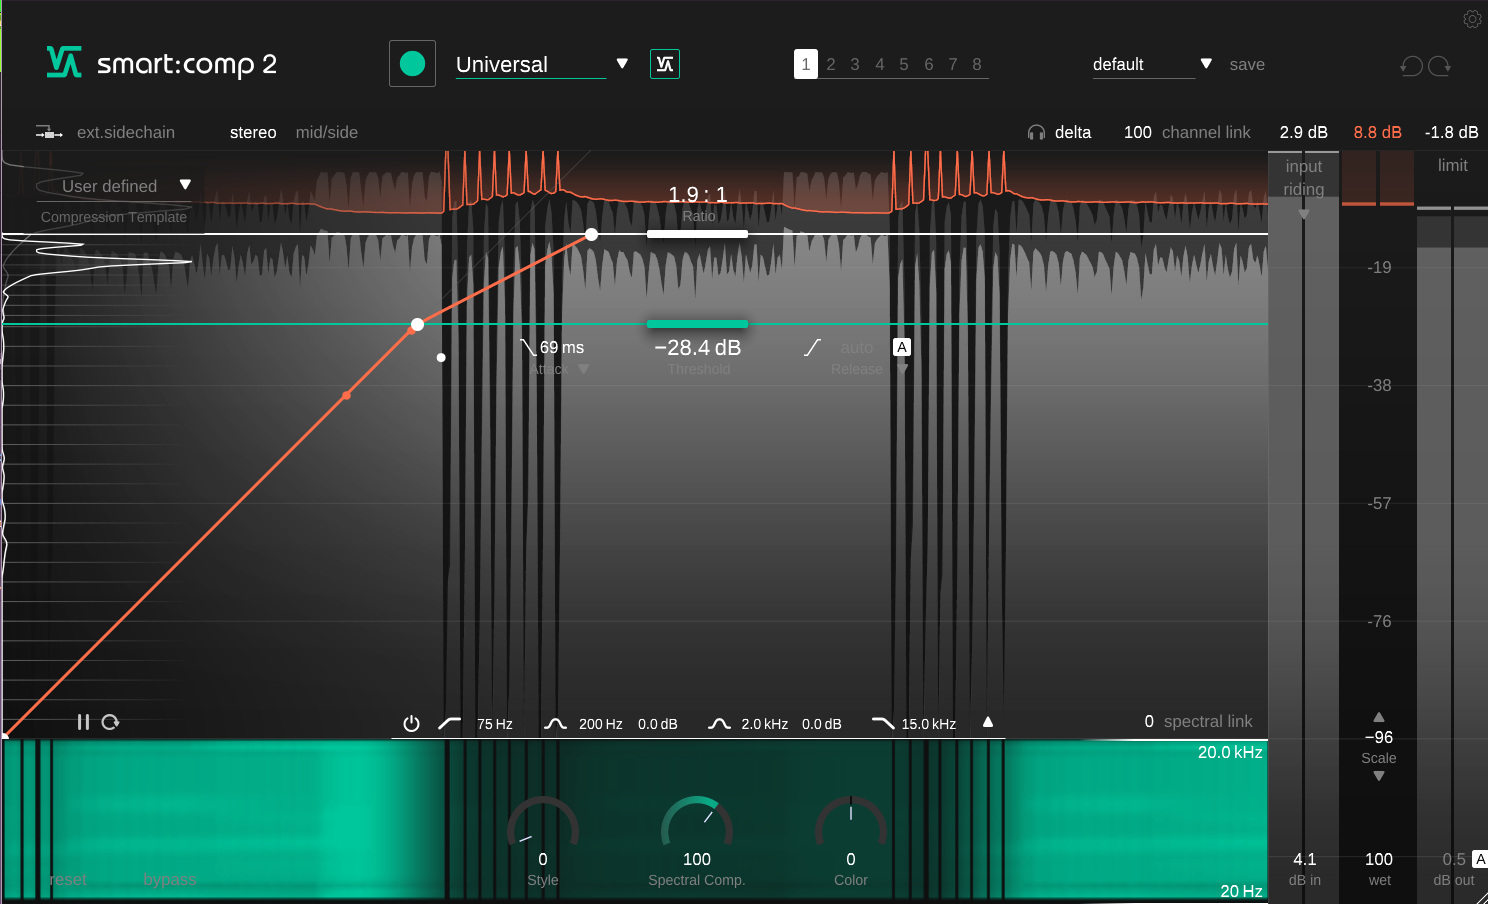The image size is (1488, 904).
Task: Click the sonible profile icon beside Universal
Action: tap(665, 64)
